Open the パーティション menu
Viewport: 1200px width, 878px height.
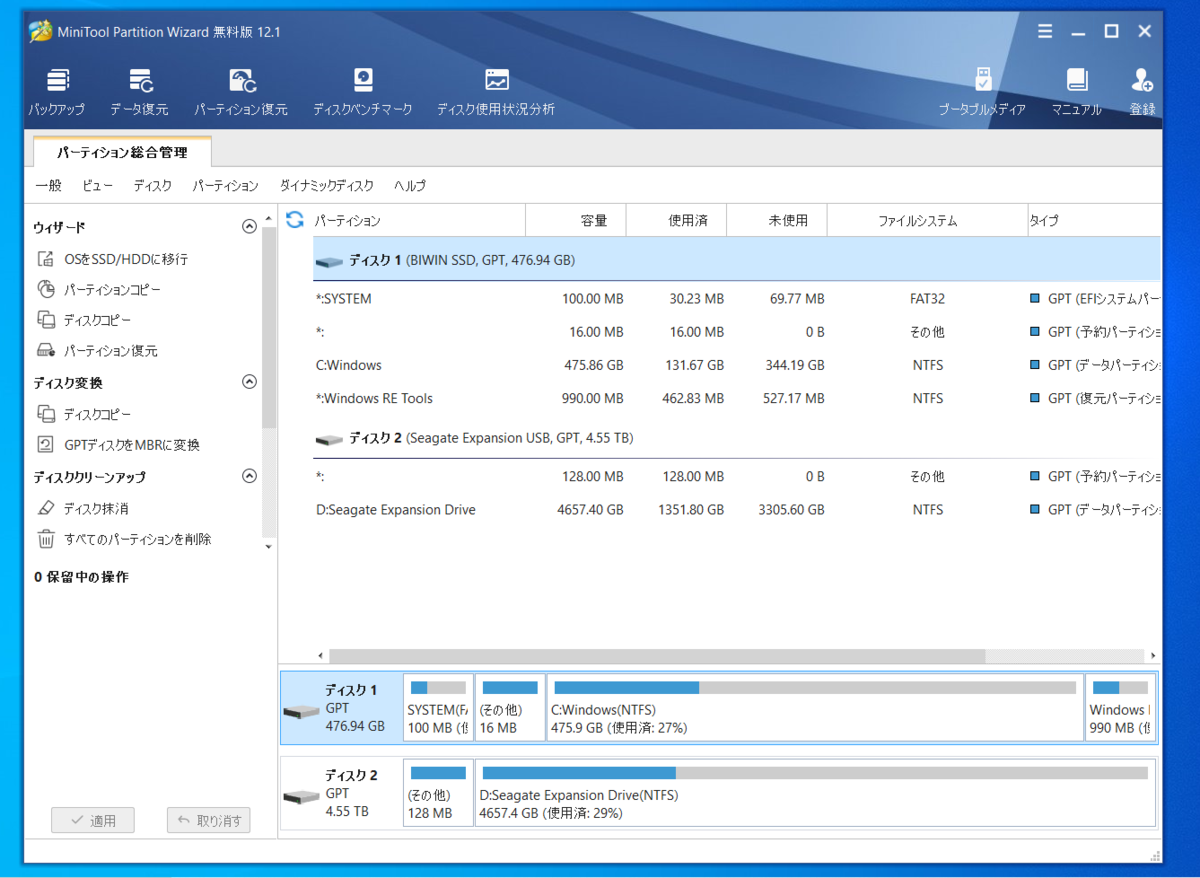pos(225,186)
